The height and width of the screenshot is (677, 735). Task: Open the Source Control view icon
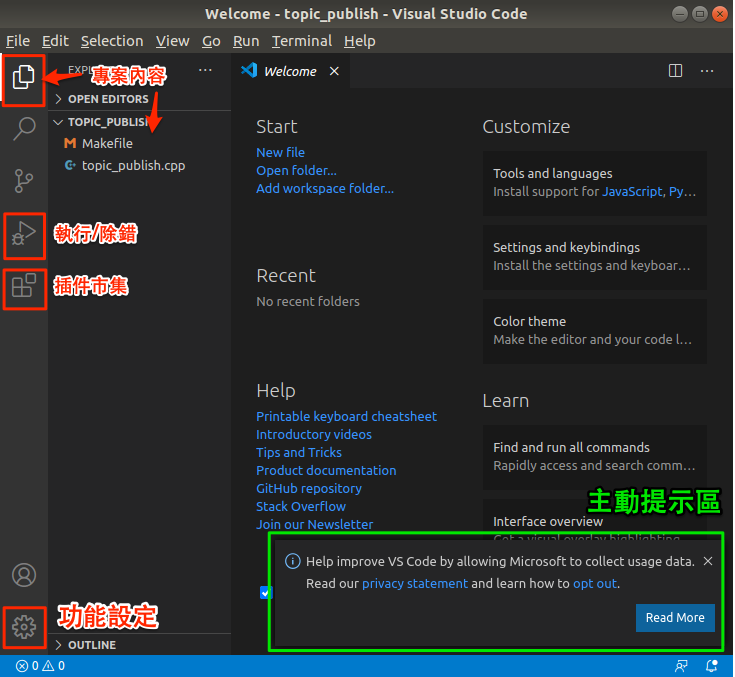click(x=23, y=181)
